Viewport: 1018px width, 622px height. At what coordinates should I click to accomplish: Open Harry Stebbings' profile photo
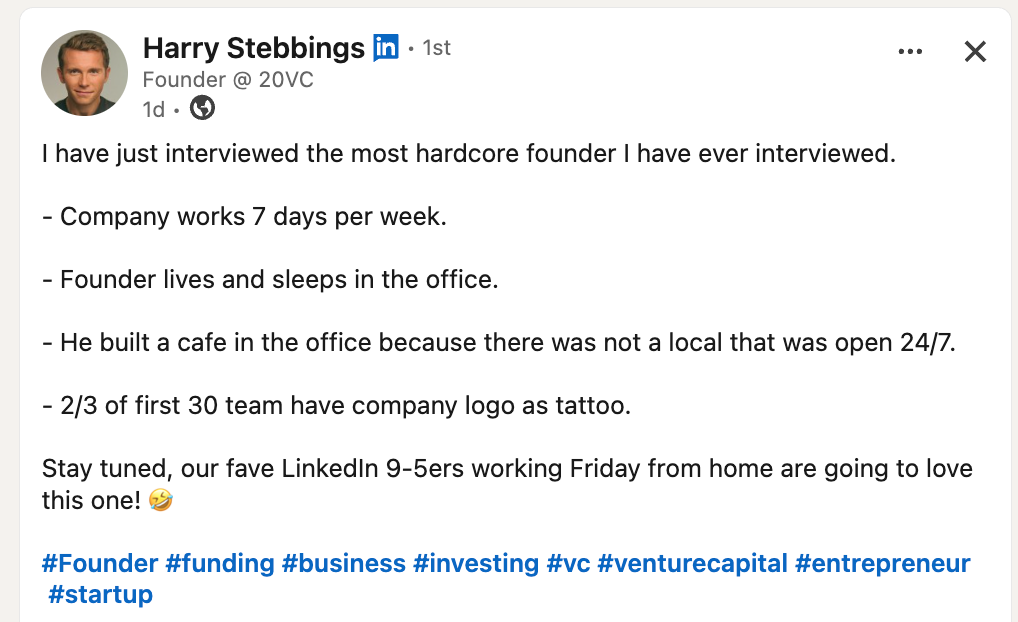[84, 73]
